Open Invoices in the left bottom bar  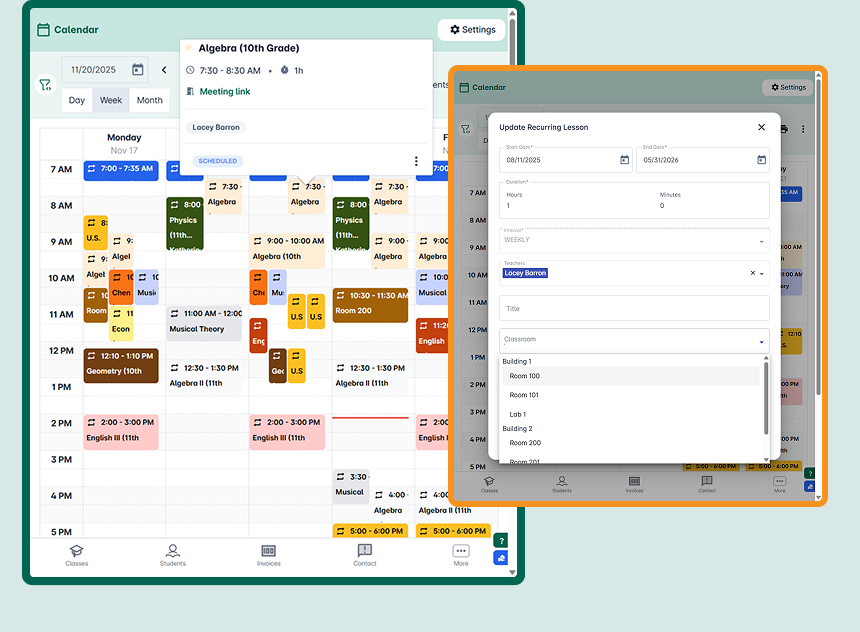pos(268,555)
